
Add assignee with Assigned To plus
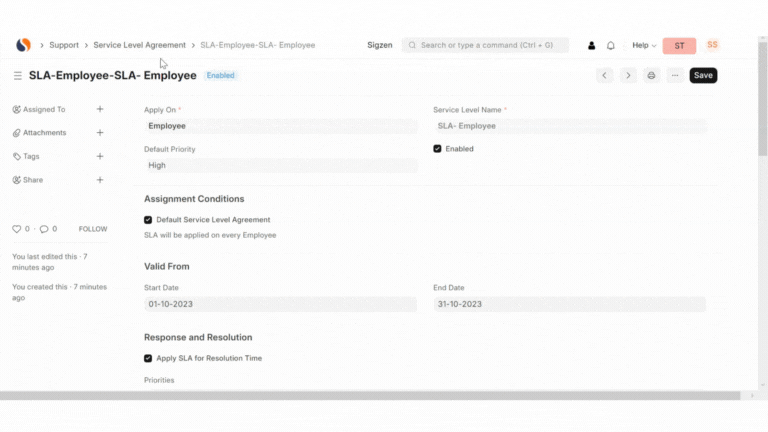point(99,109)
